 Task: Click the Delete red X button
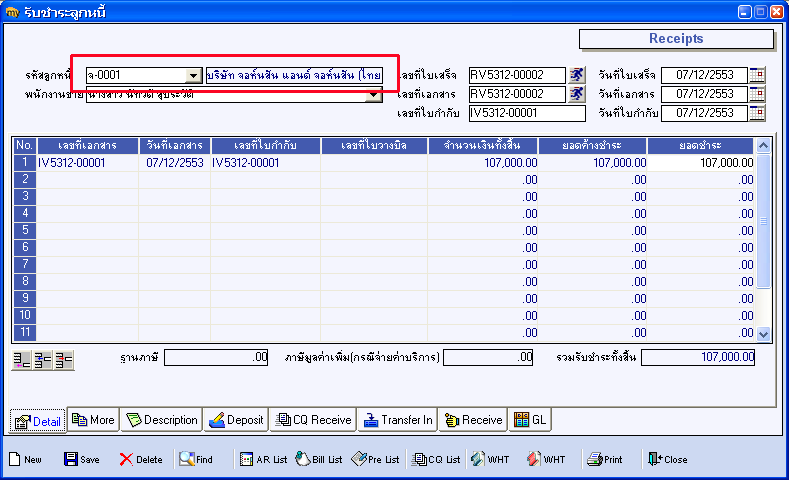(140, 459)
